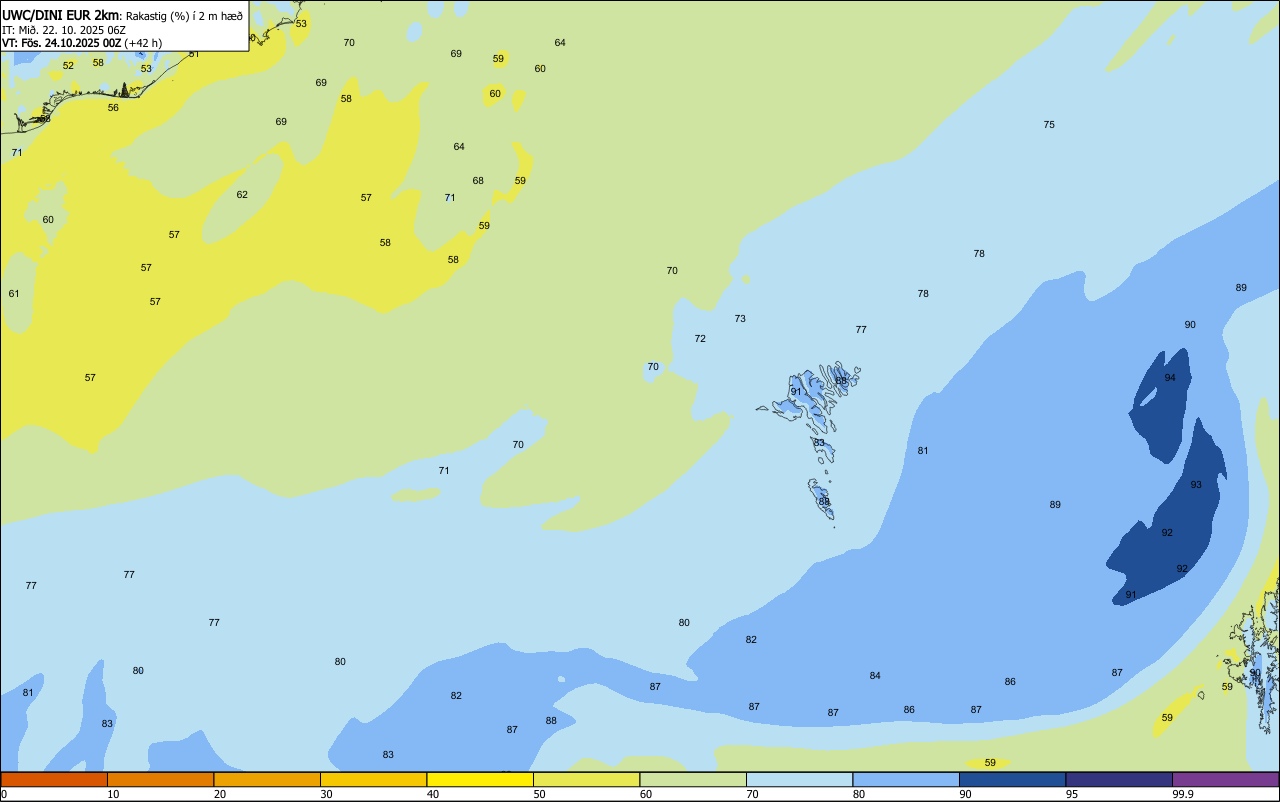
Task: Select the 60–70 light green legend segment
Action: pyautogui.click(x=693, y=779)
